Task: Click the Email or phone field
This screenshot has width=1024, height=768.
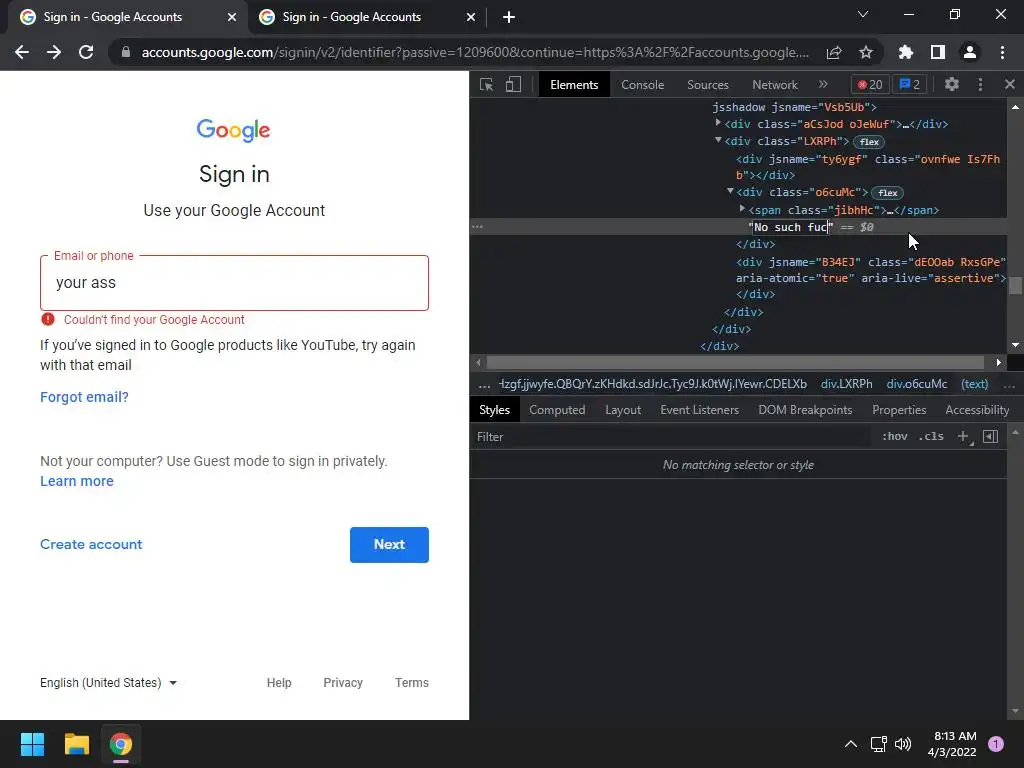Action: click(234, 283)
